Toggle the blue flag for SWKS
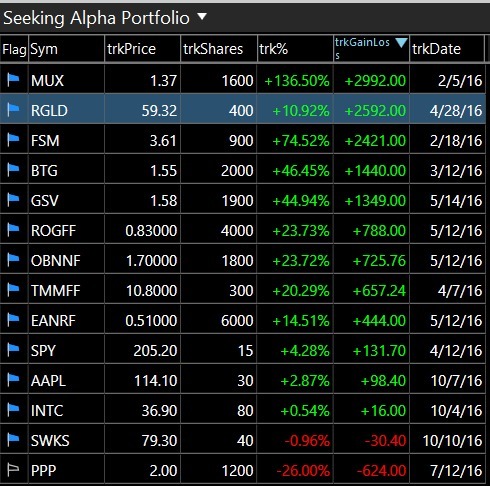Image resolution: width=490 pixels, height=486 pixels. pos(13,440)
